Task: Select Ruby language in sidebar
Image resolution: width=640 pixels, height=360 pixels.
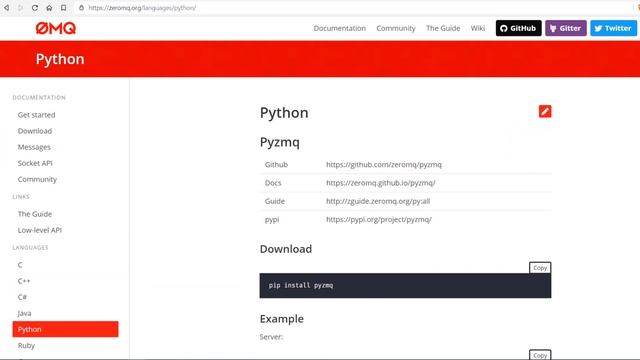Action: coord(26,345)
